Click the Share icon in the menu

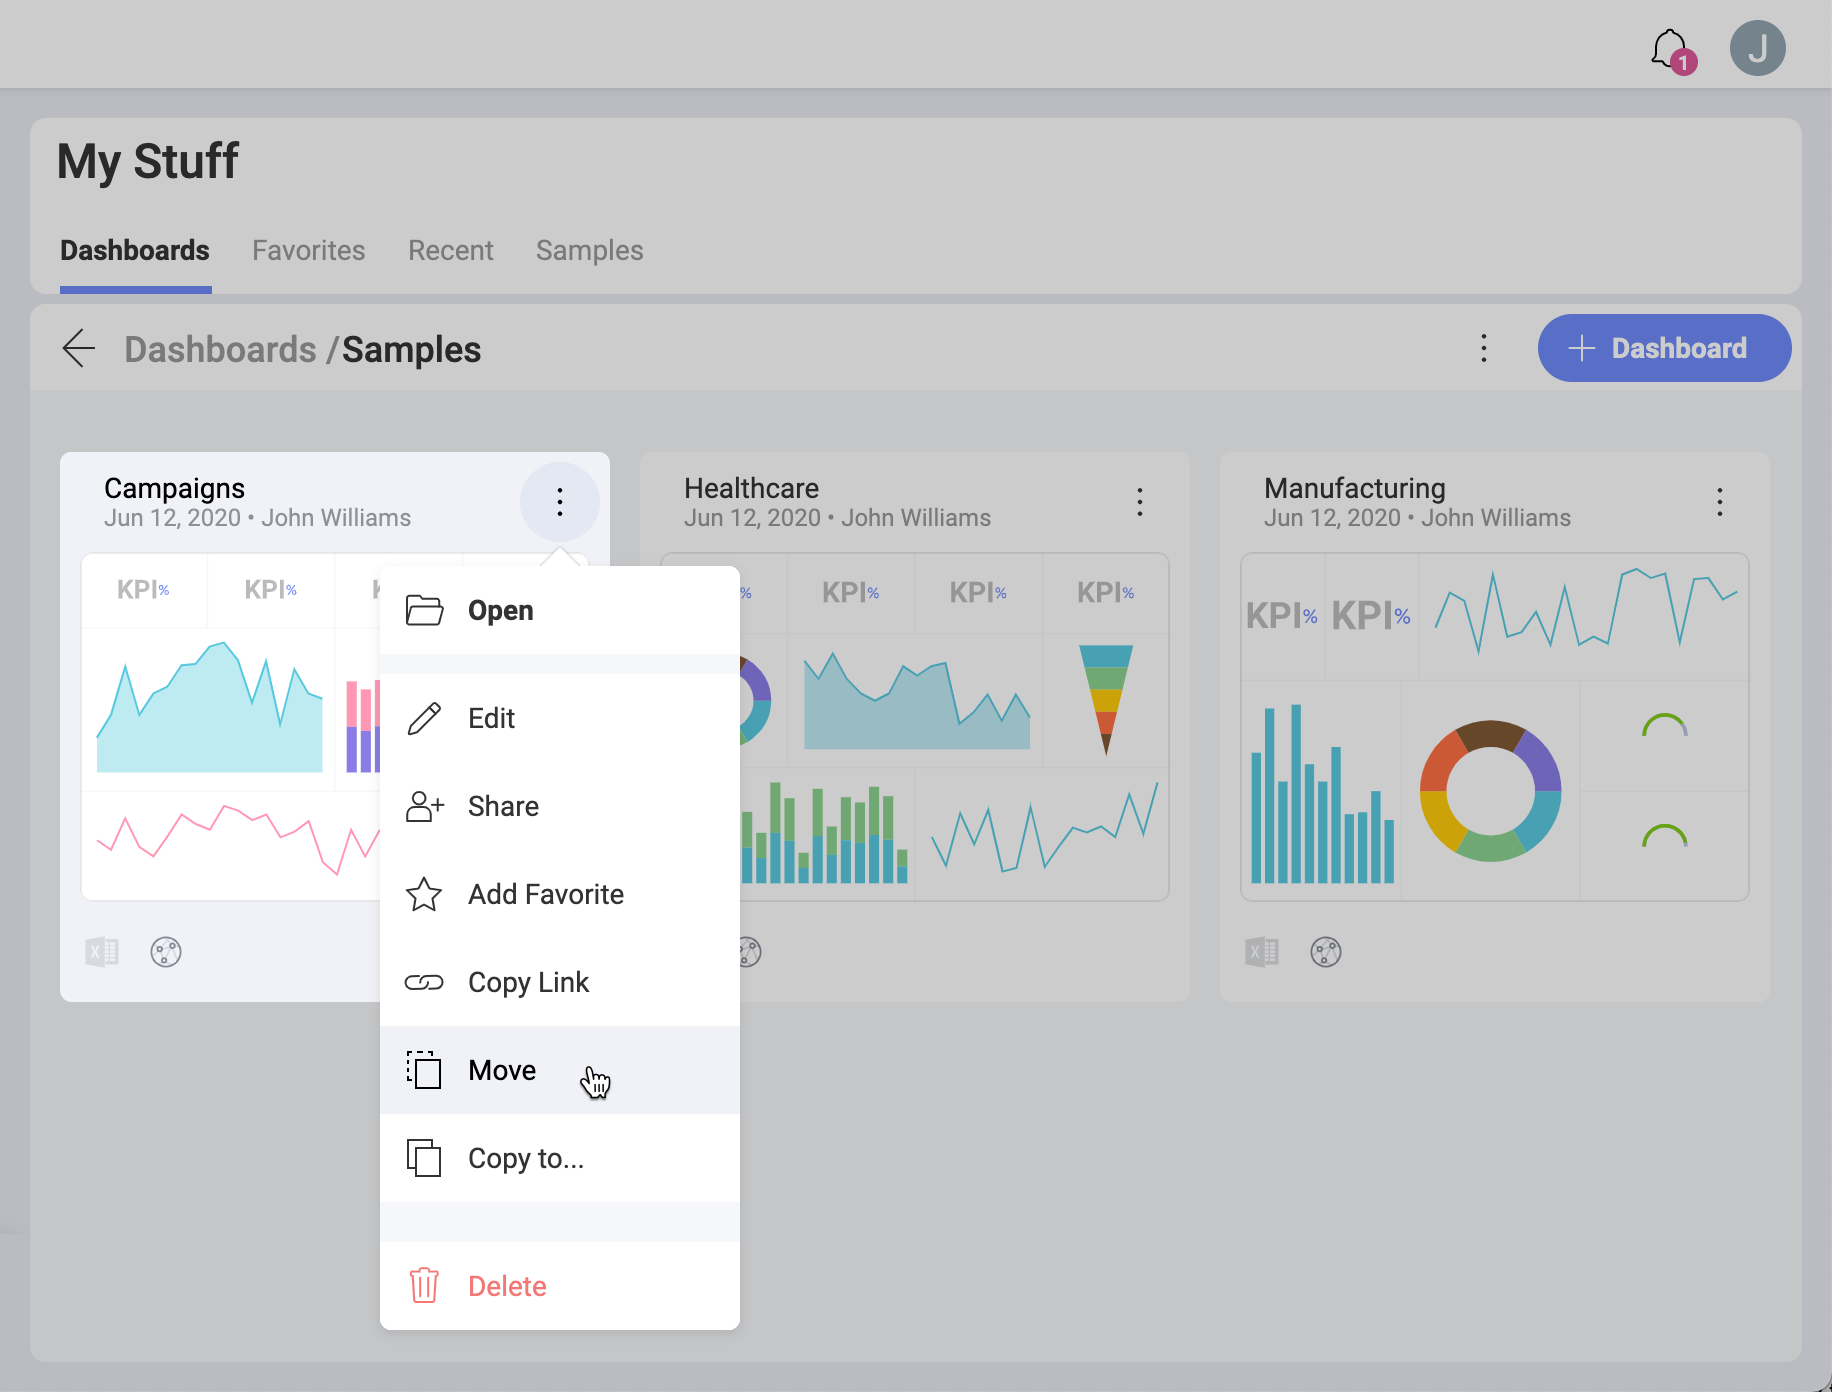[x=424, y=806]
